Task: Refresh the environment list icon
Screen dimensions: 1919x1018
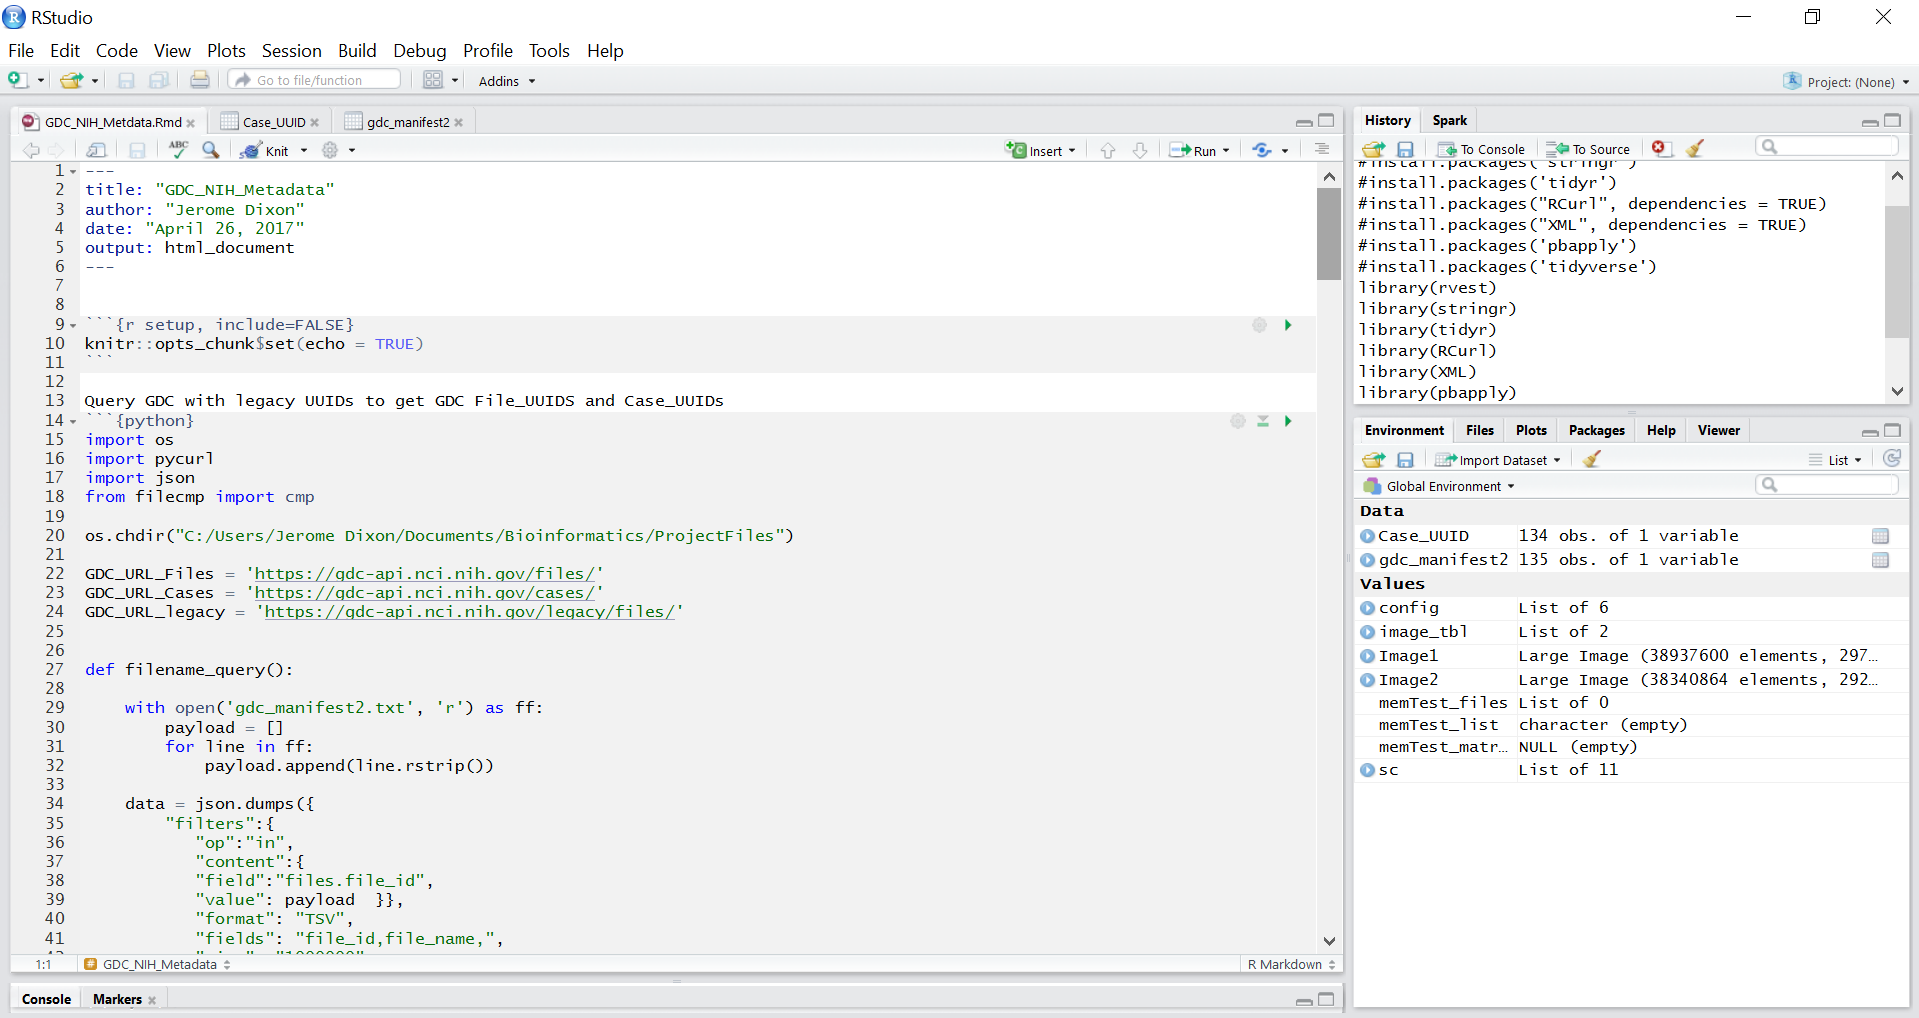Action: pos(1892,458)
